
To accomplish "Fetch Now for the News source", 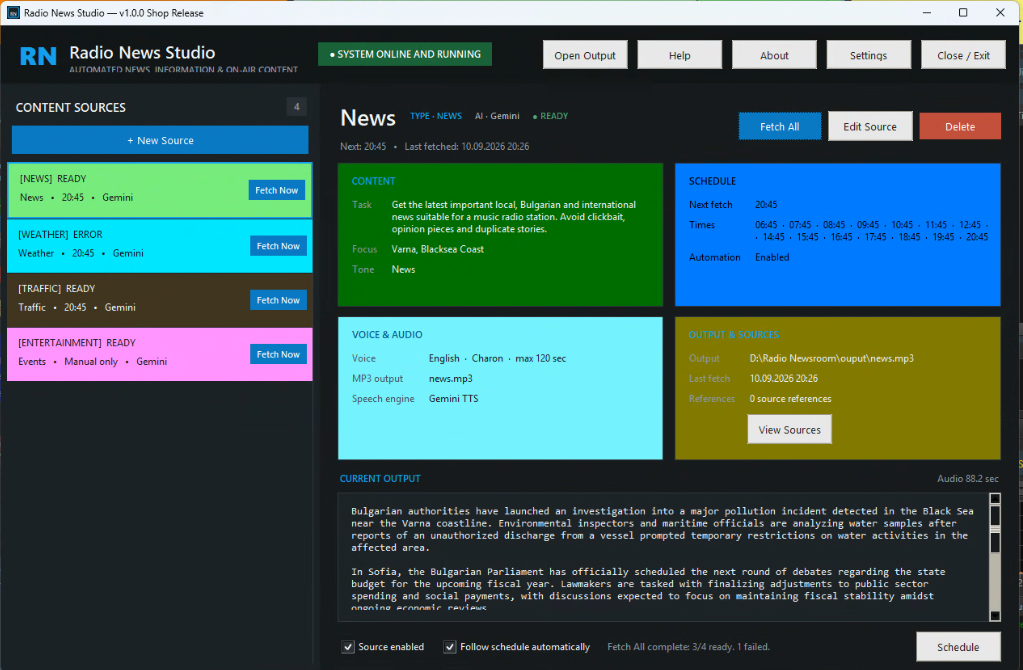I will [277, 190].
